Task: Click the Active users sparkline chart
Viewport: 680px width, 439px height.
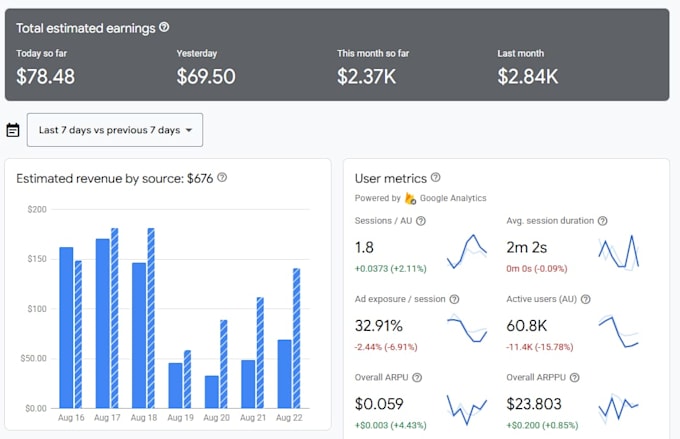Action: pos(618,331)
